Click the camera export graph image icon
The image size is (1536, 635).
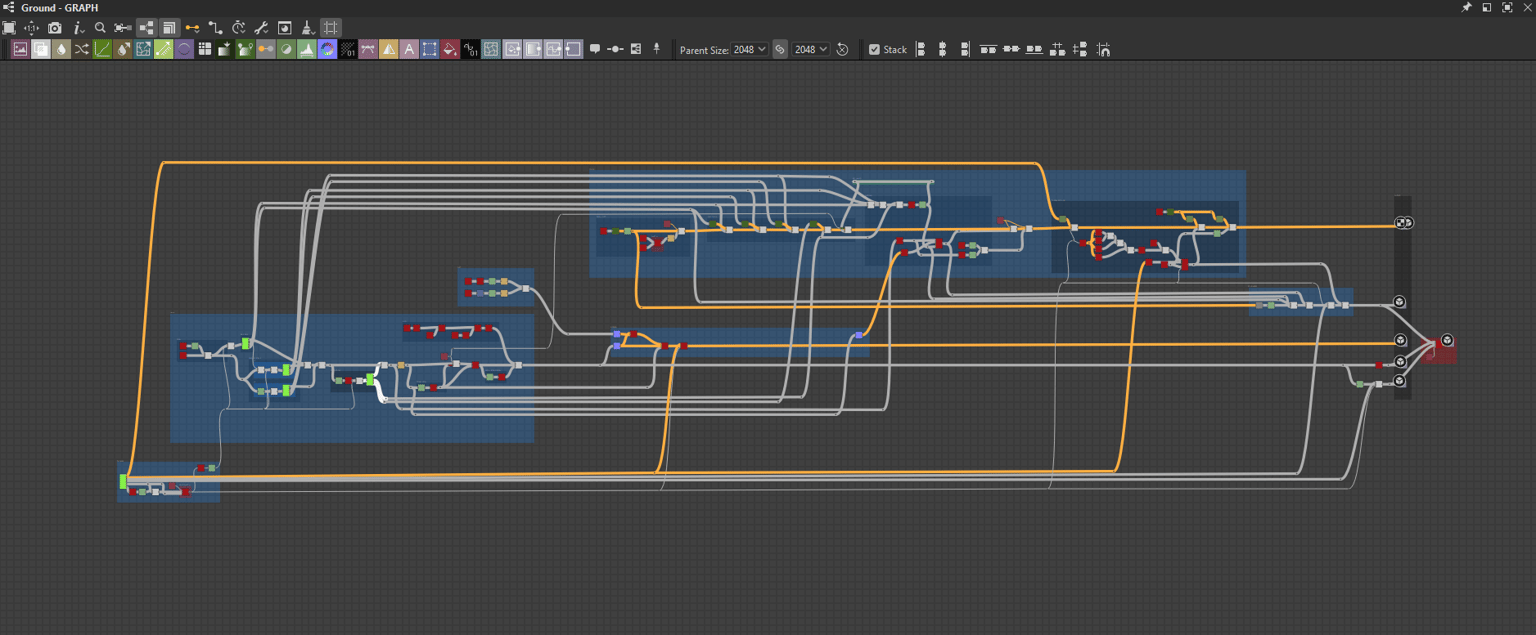[54, 28]
